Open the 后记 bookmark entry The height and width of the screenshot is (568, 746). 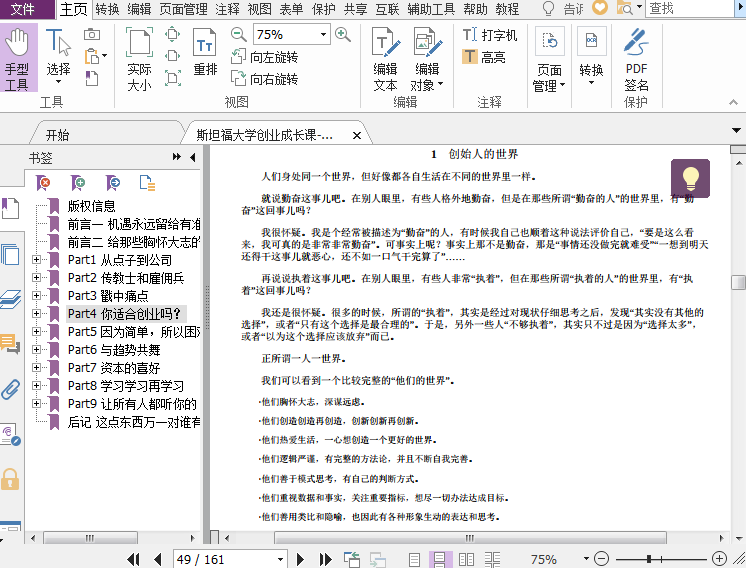[x=134, y=422]
